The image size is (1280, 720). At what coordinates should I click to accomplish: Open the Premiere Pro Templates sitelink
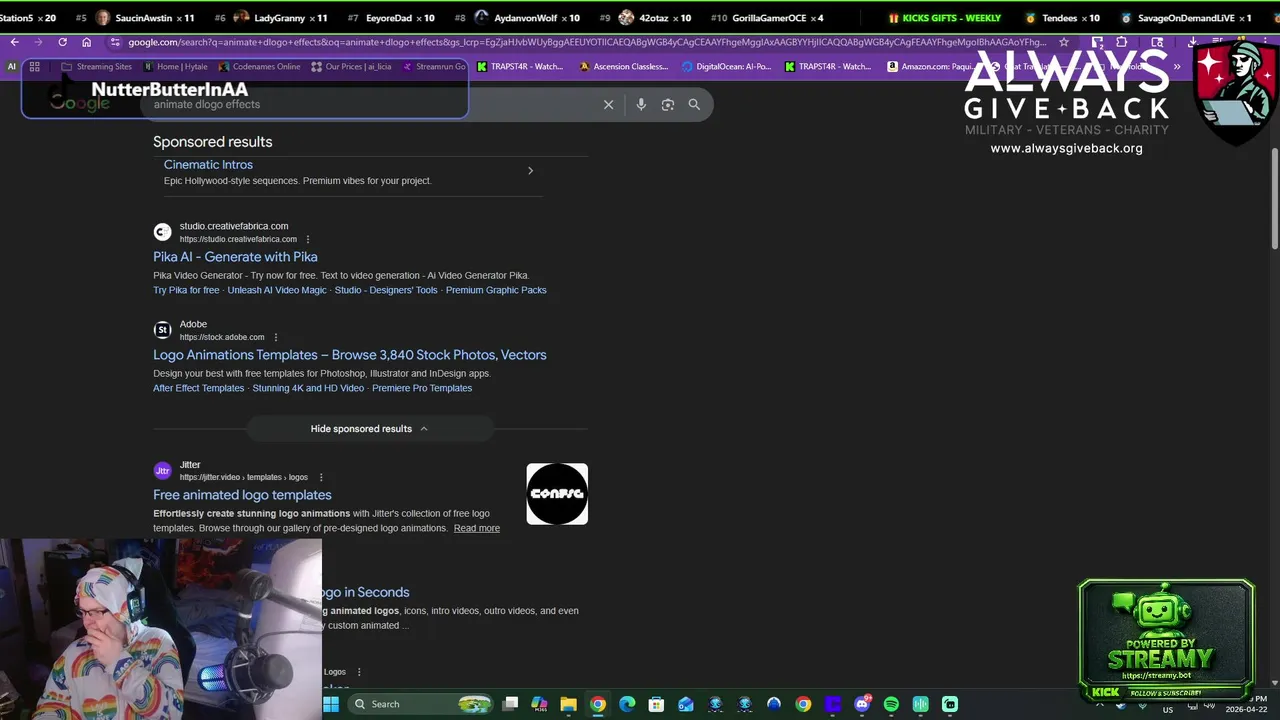coord(422,388)
